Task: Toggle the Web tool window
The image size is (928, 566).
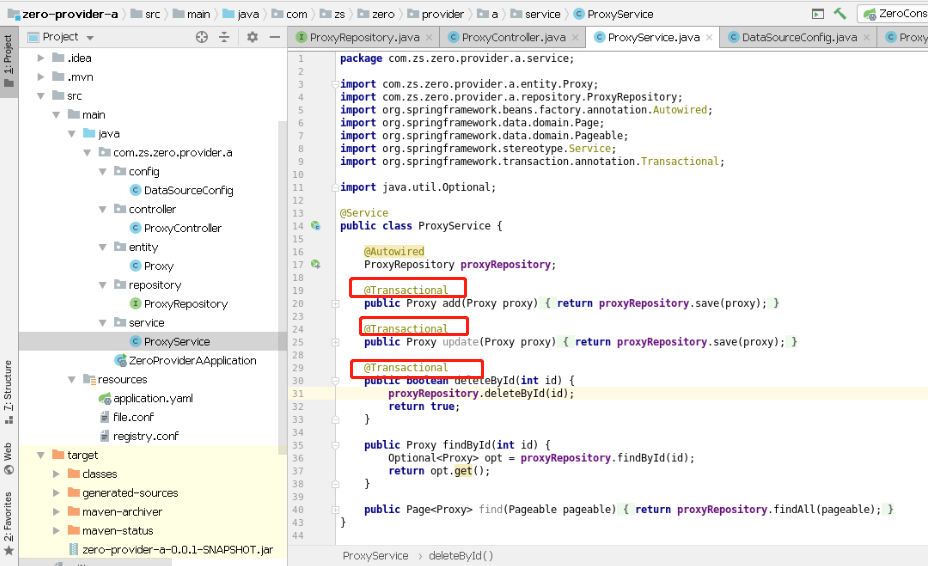Action: click(8, 459)
